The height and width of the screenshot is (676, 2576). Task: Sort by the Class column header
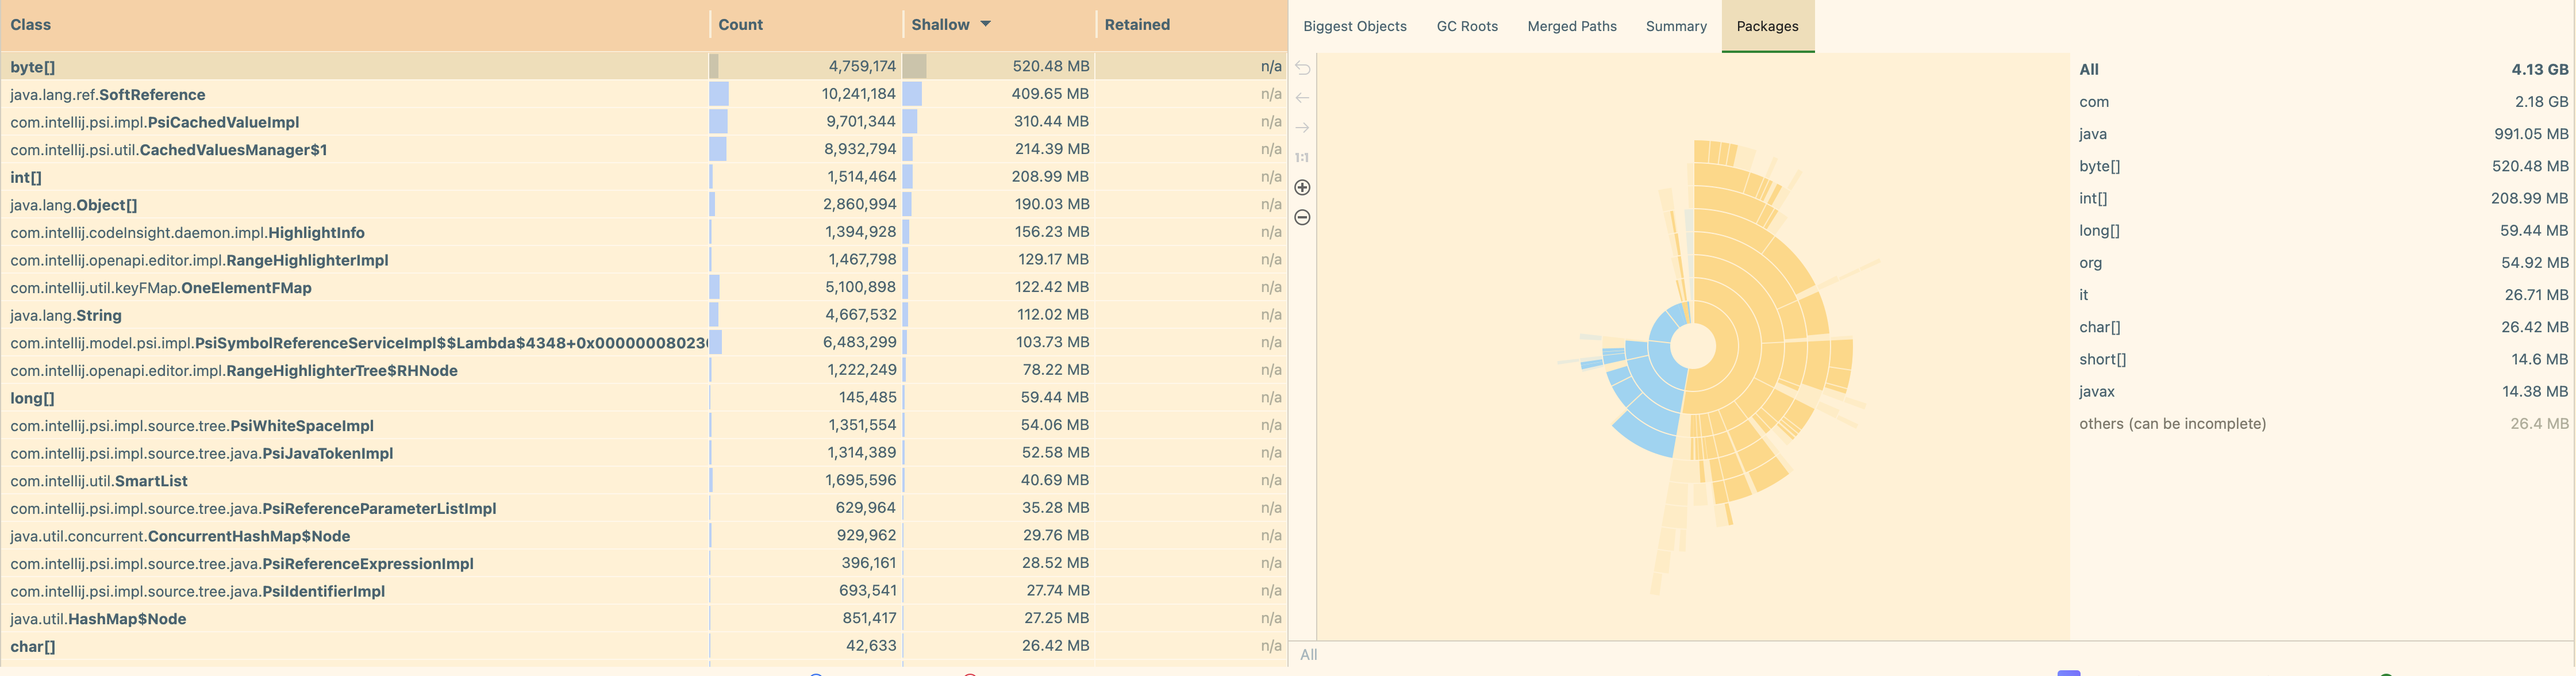point(355,25)
